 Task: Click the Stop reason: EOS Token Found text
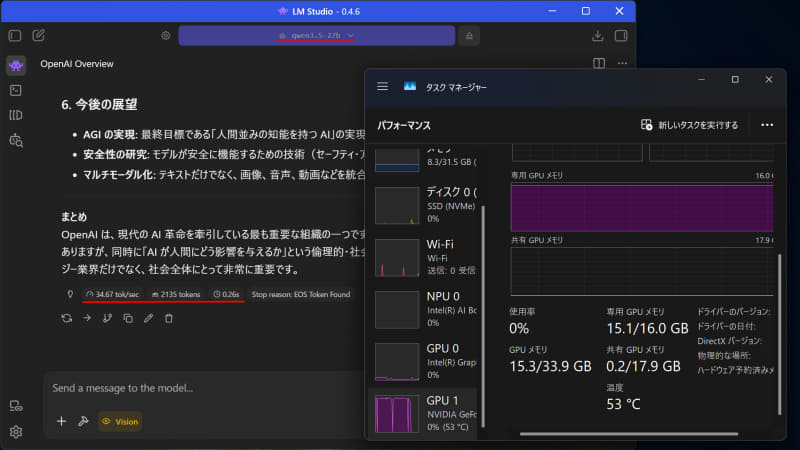click(x=301, y=294)
